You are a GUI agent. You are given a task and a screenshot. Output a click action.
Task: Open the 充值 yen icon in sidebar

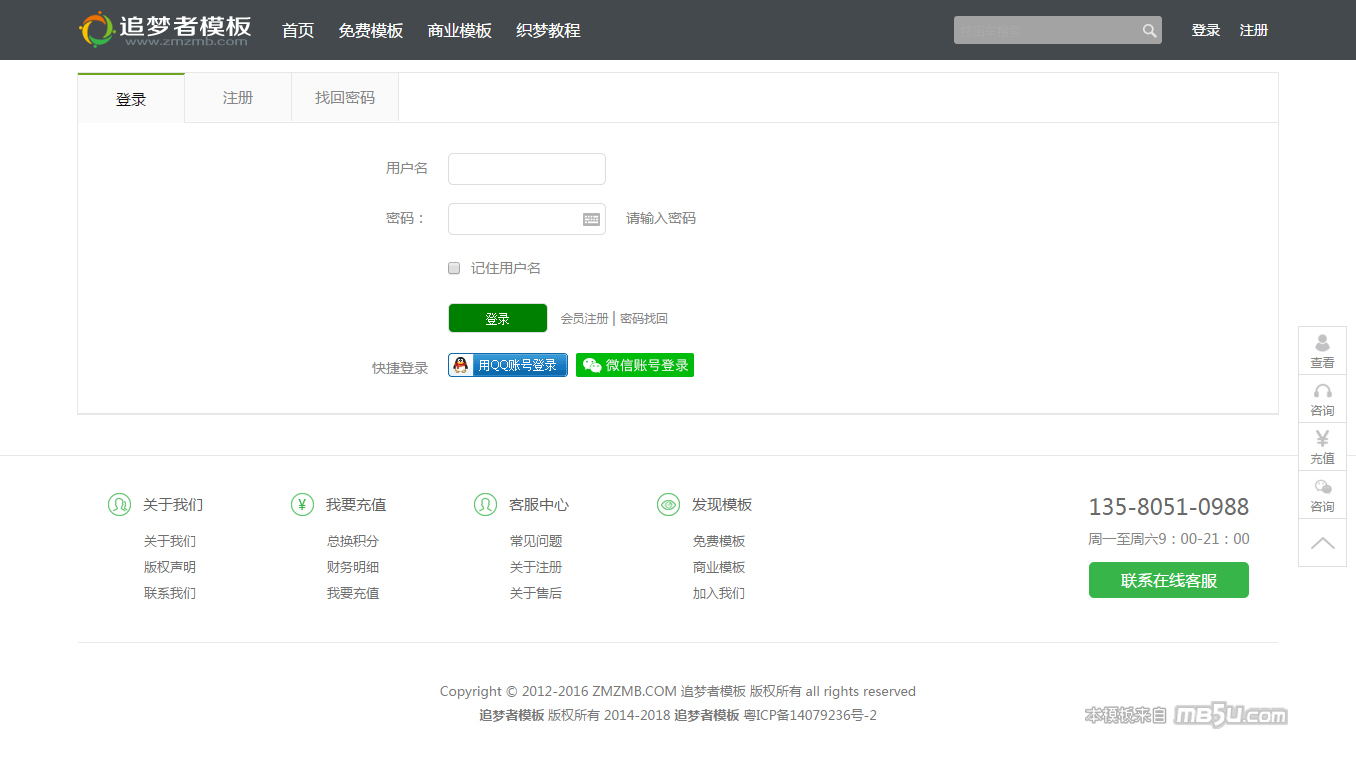pyautogui.click(x=1322, y=447)
